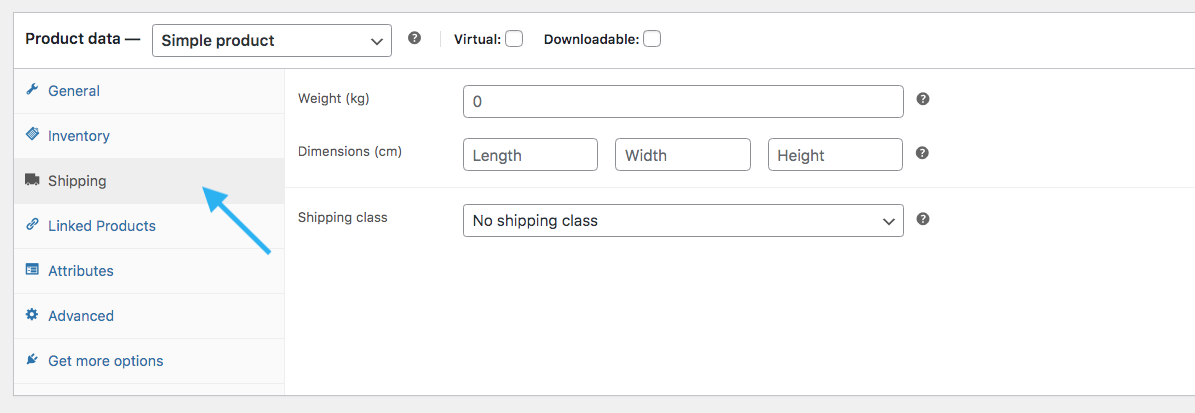Click the help icon next to Shipping class
Screen dimensions: 1195x413
[x=922, y=219]
